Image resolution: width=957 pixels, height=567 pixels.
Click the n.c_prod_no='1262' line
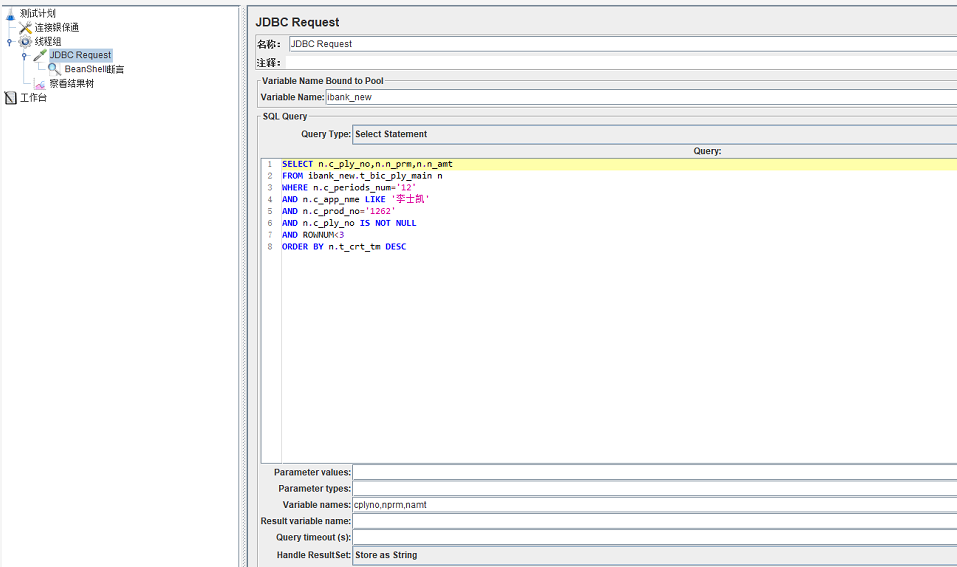pyautogui.click(x=338, y=211)
